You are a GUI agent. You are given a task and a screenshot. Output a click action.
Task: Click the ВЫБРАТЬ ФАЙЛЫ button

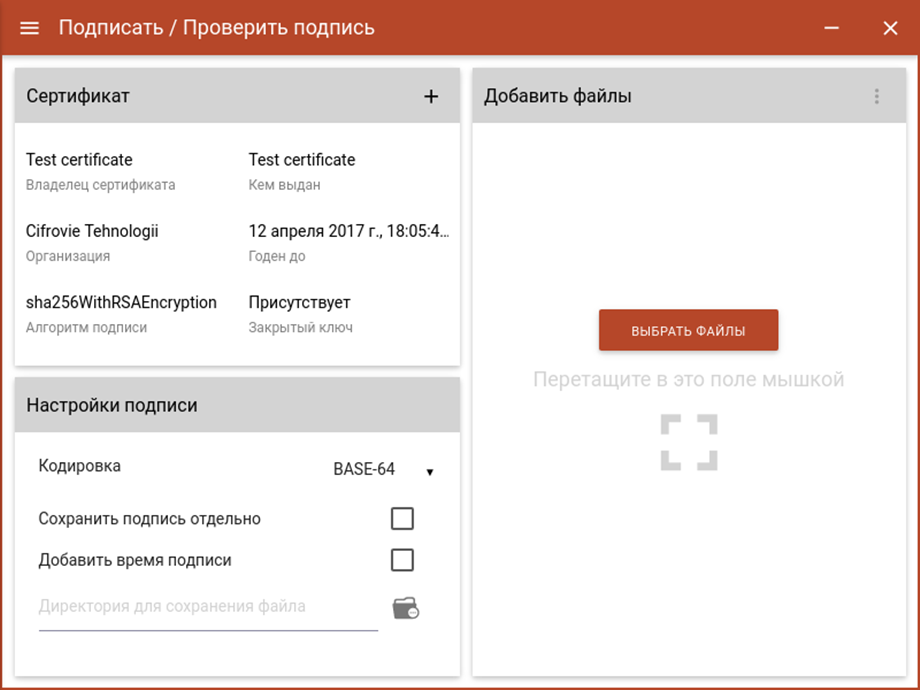(689, 330)
